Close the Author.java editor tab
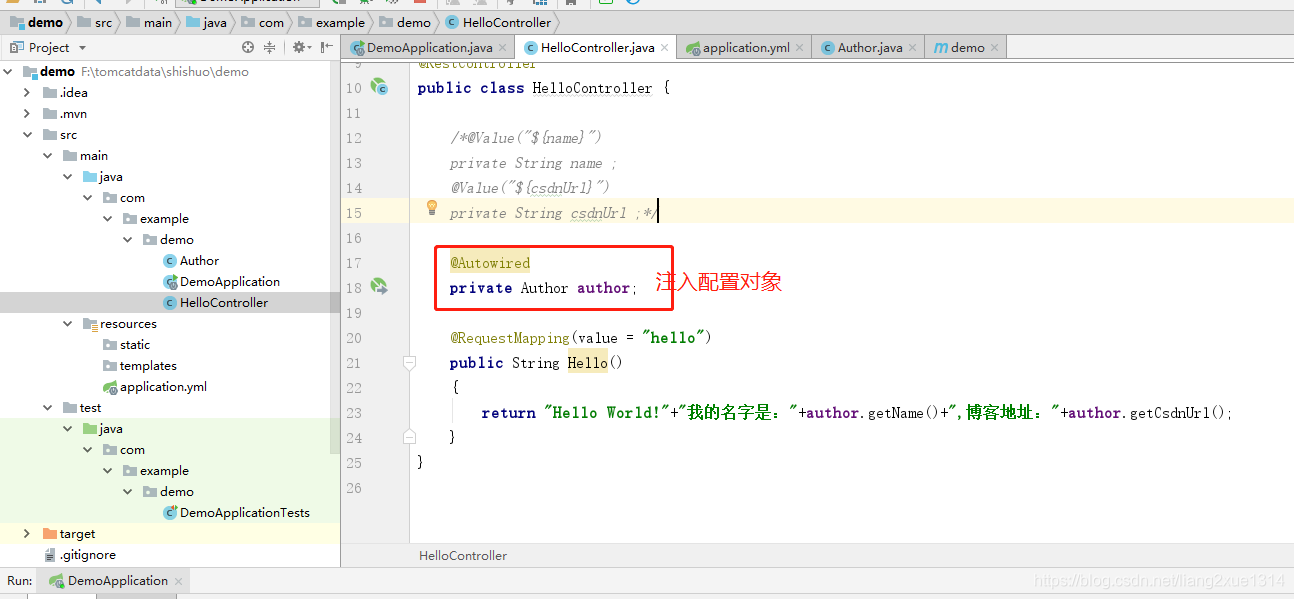This screenshot has width=1294, height=599. tap(913, 47)
